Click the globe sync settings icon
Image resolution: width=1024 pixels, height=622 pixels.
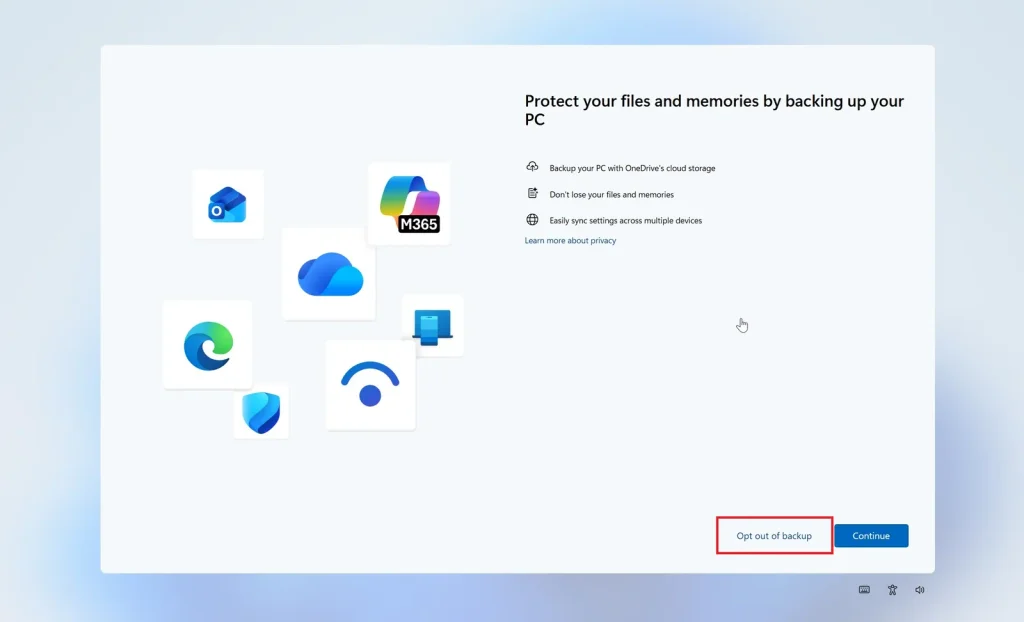click(532, 220)
